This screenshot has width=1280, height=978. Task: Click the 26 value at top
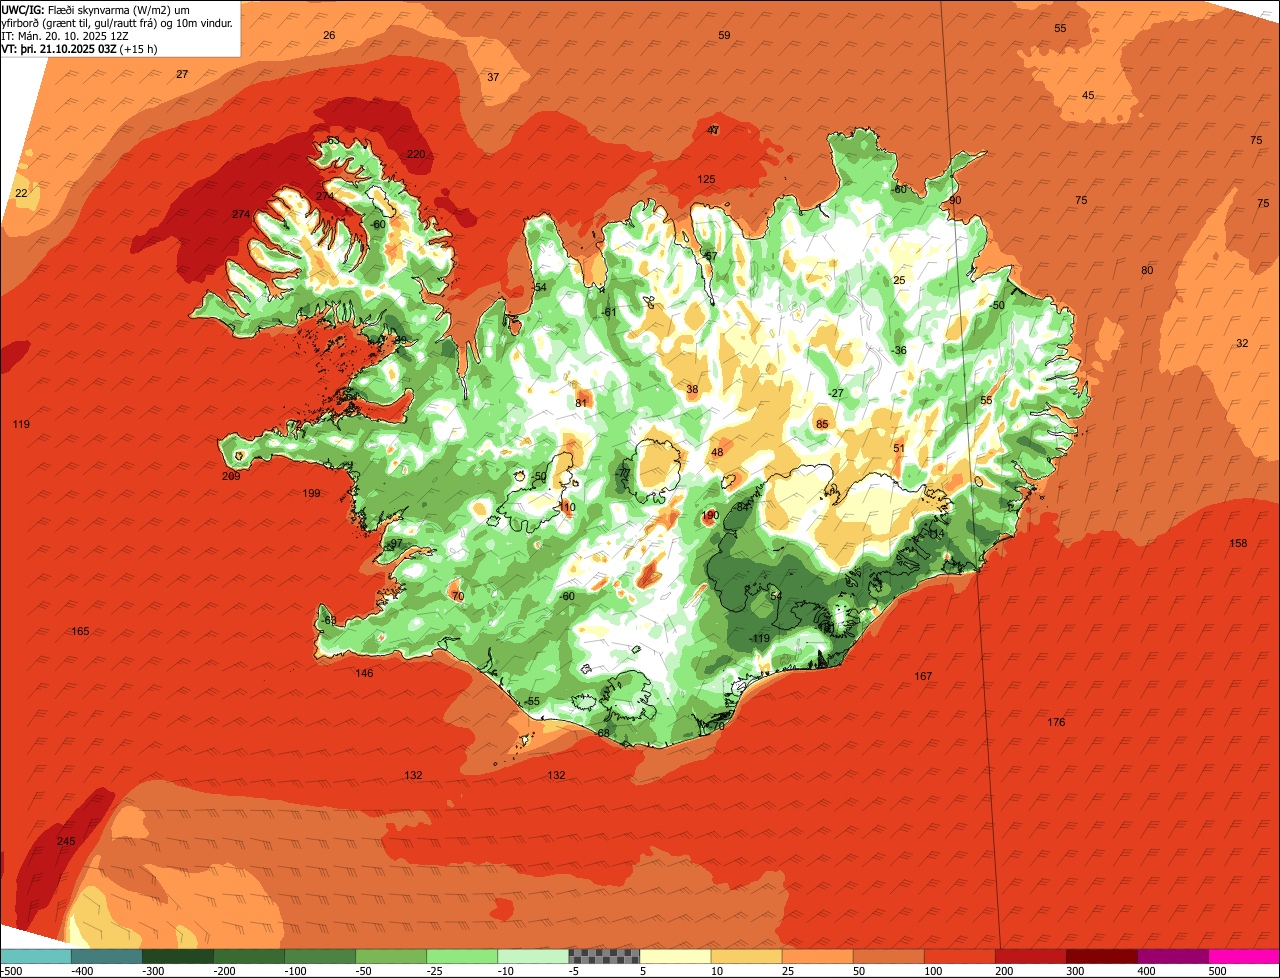tap(329, 35)
